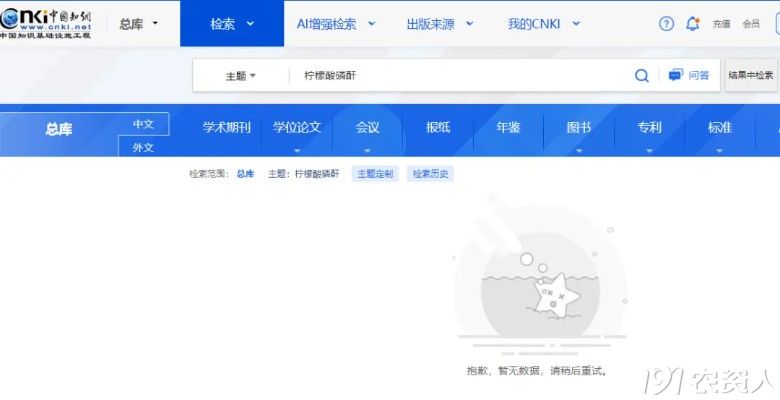
Task: Click 结果中检索 button
Action: pyautogui.click(x=751, y=75)
